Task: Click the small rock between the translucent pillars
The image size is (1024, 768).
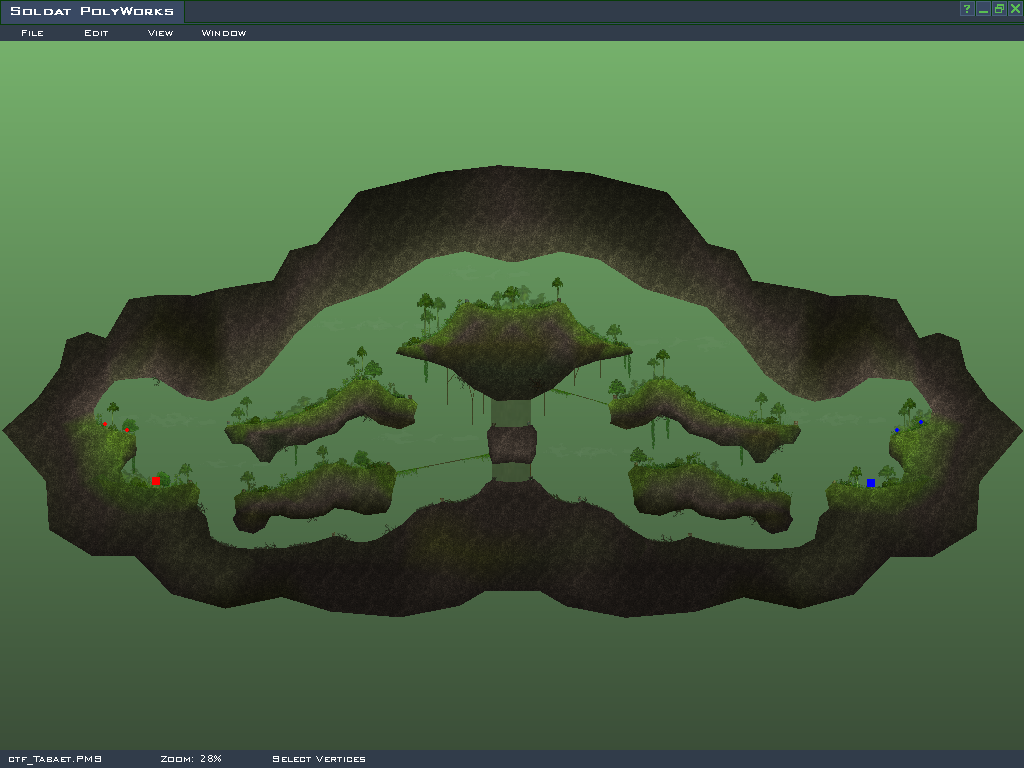Action: coord(513,443)
